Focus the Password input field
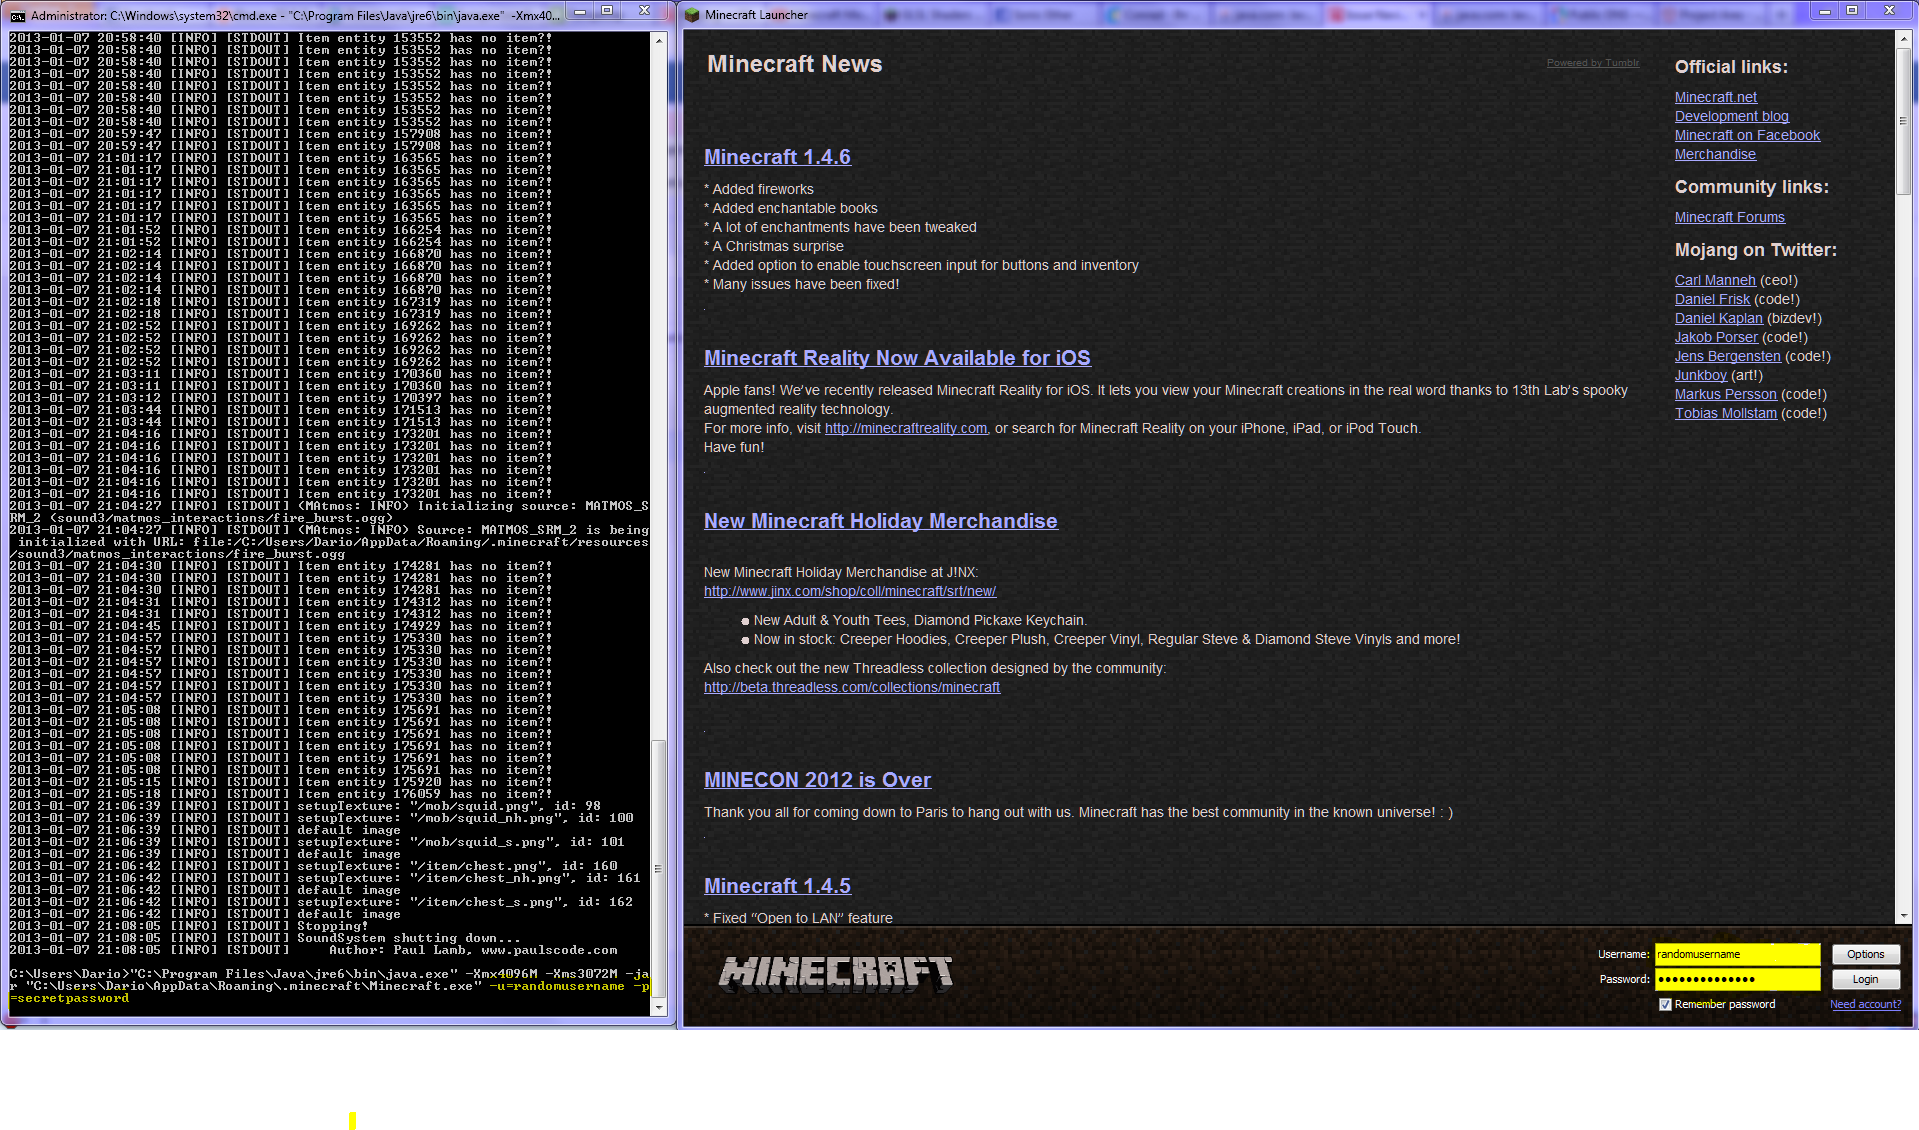 [1737, 979]
